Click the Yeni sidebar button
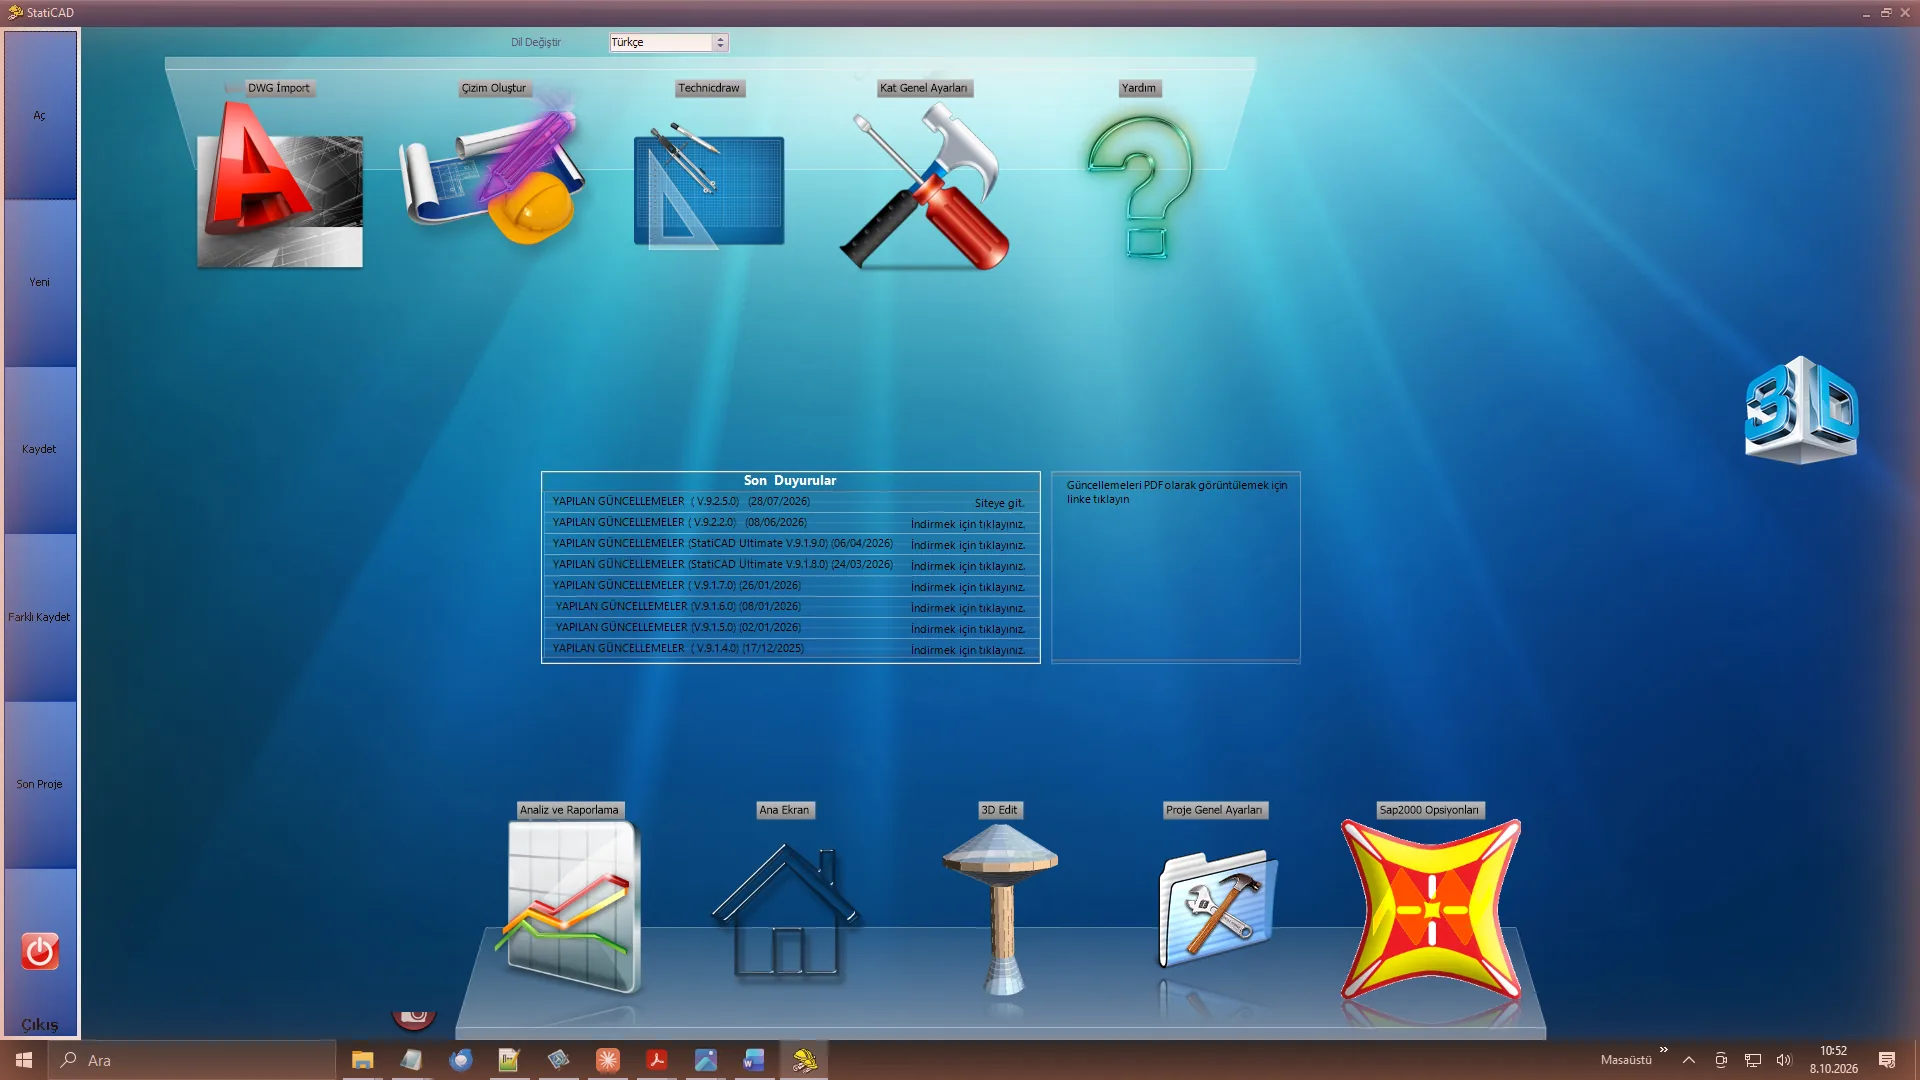1920x1080 pixels. point(40,283)
